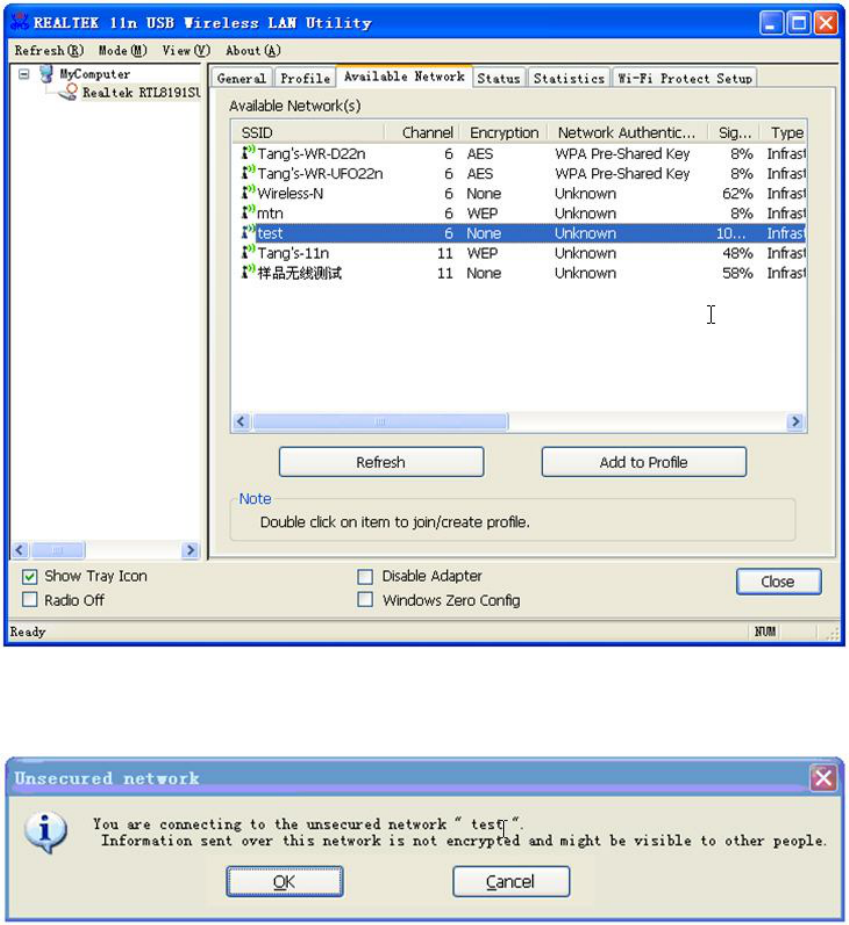Check the Disable Adapter option
This screenshot has width=849, height=925.
(x=365, y=576)
